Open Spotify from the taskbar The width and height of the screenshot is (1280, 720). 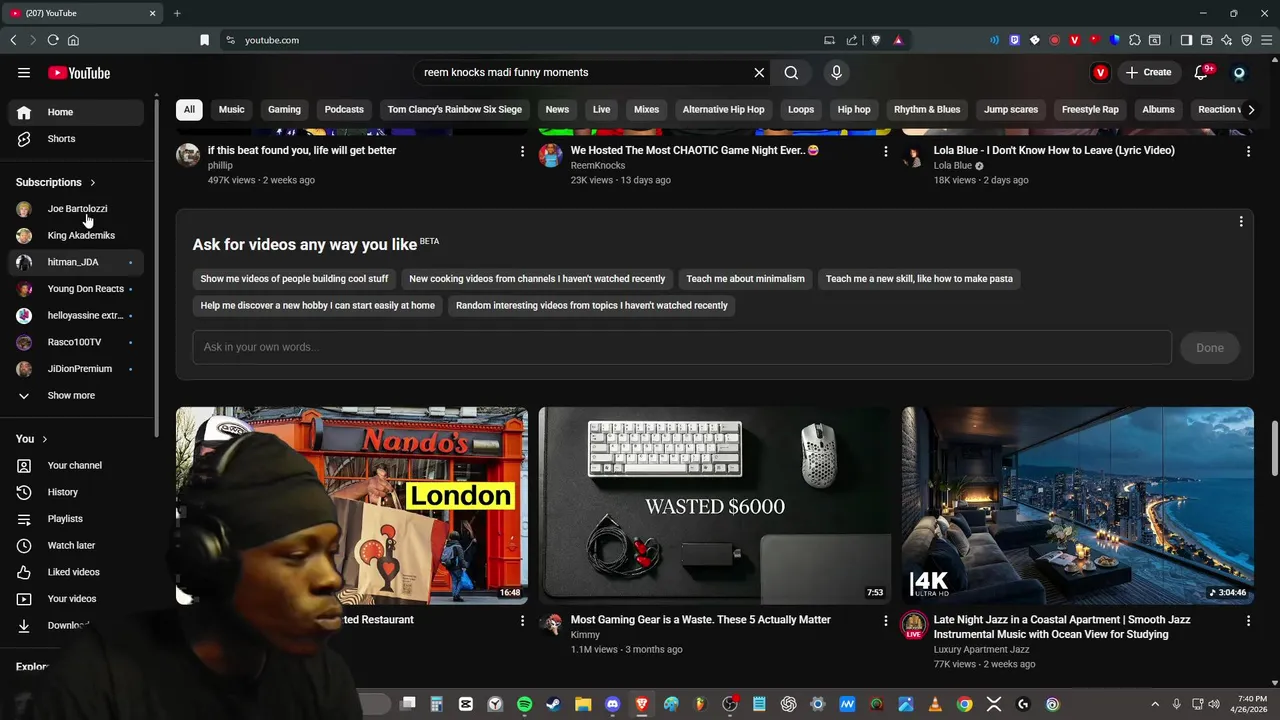pos(525,704)
